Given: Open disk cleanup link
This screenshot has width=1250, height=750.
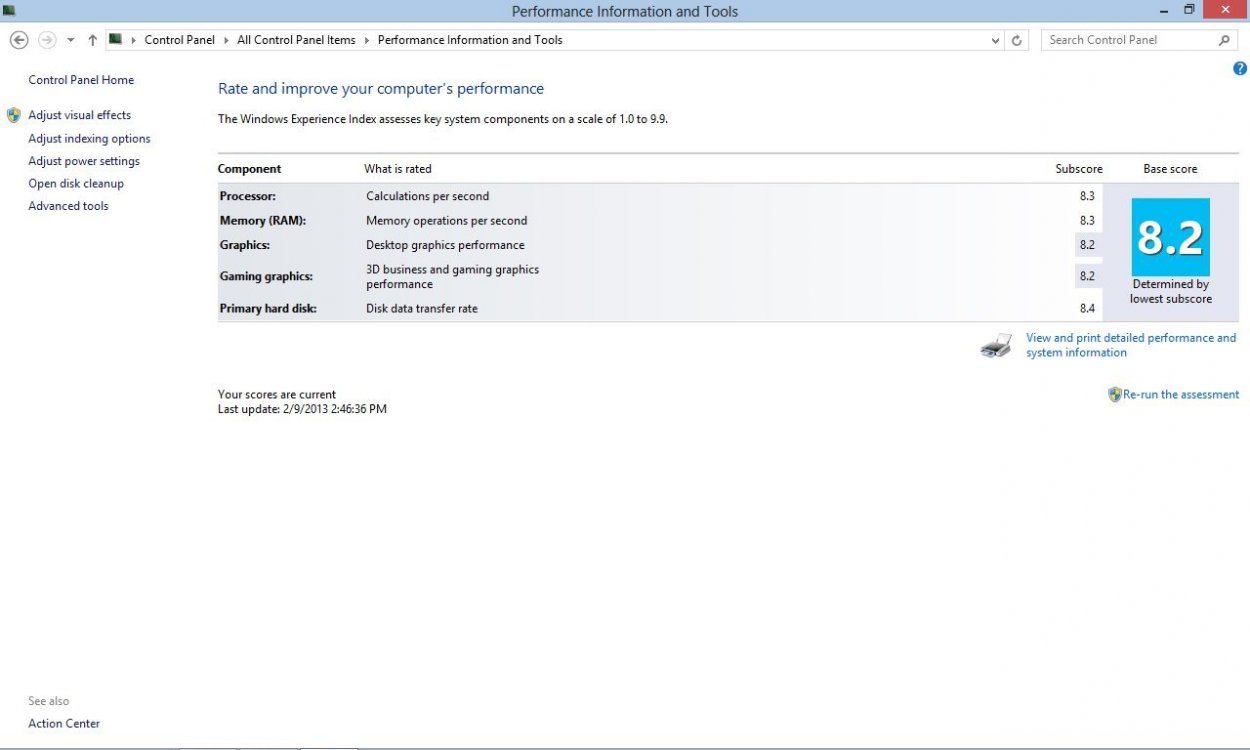Looking at the screenshot, I should (76, 184).
